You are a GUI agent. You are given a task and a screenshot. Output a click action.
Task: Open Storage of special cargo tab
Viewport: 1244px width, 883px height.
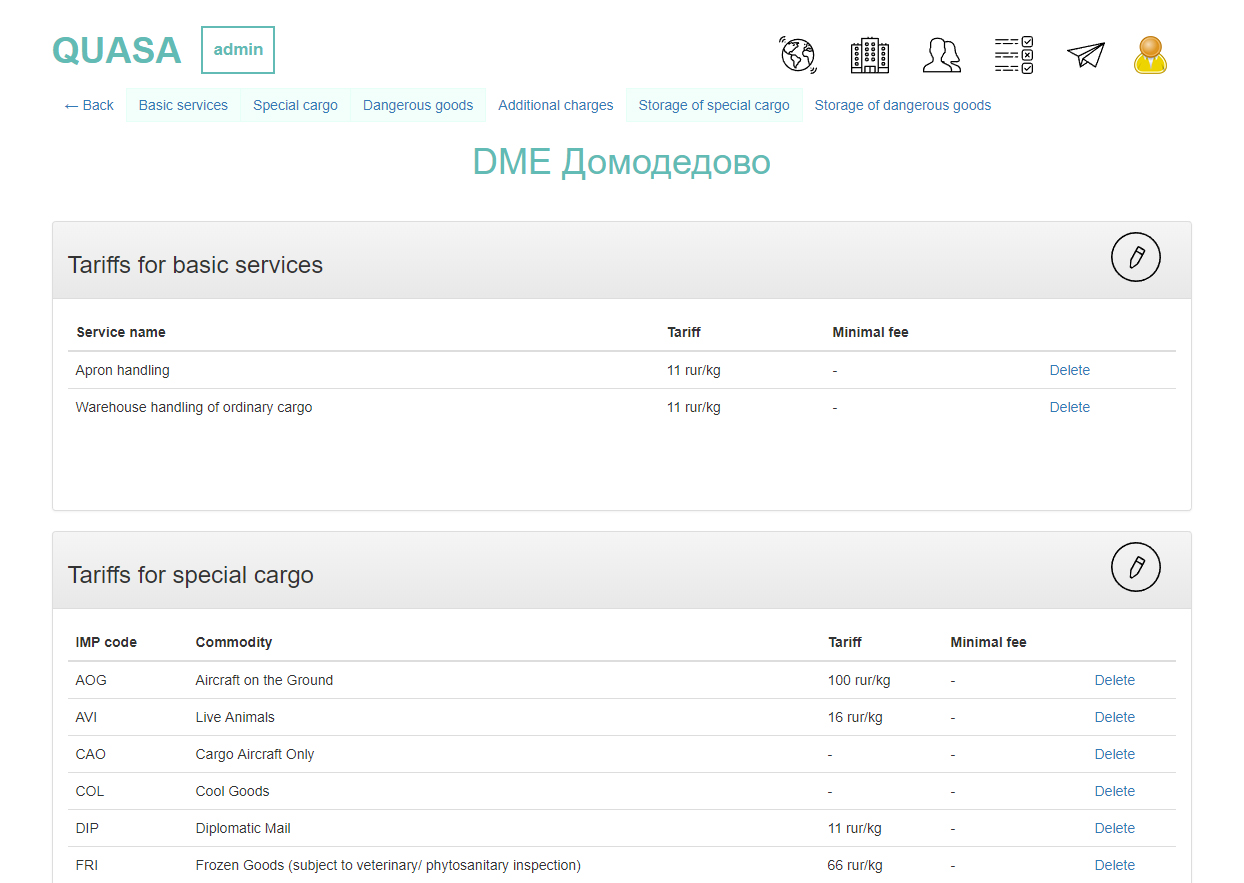tap(714, 105)
